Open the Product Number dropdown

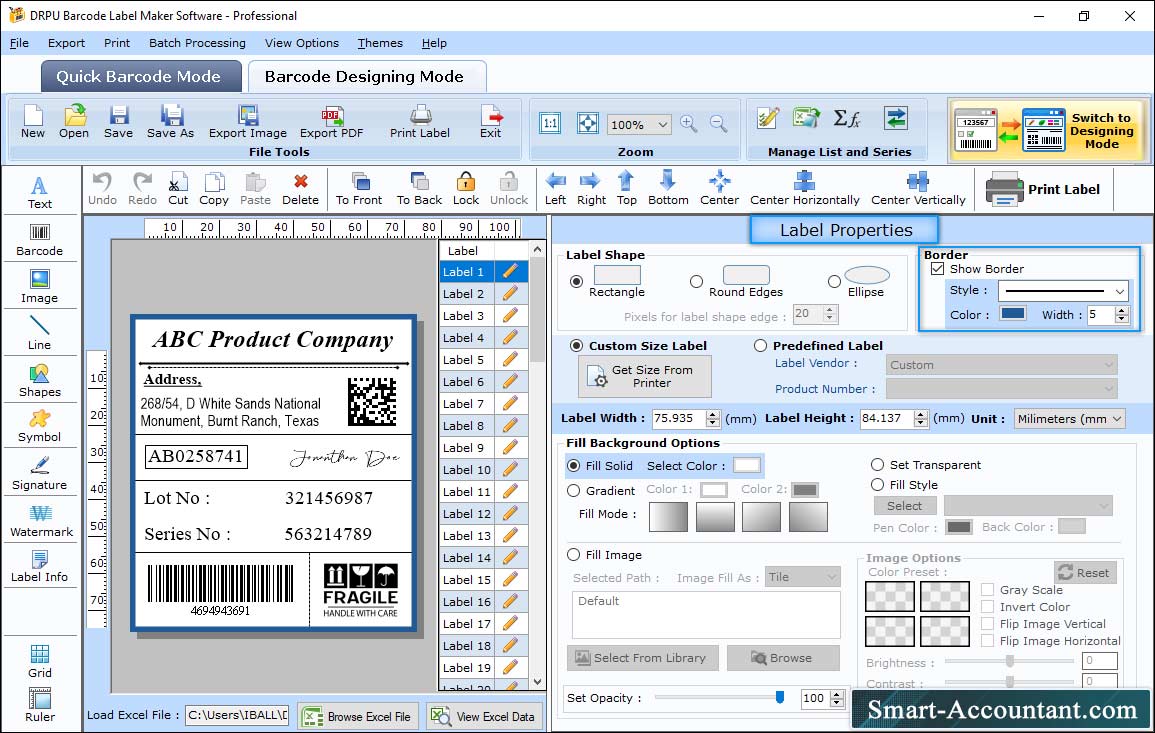(1001, 389)
